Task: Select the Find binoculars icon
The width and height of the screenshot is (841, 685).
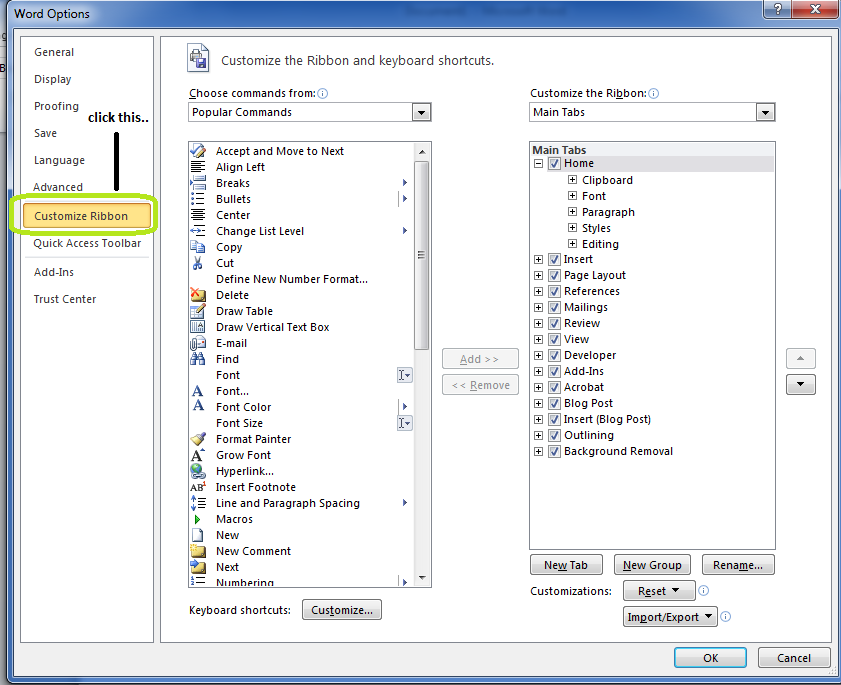Action: [x=198, y=359]
